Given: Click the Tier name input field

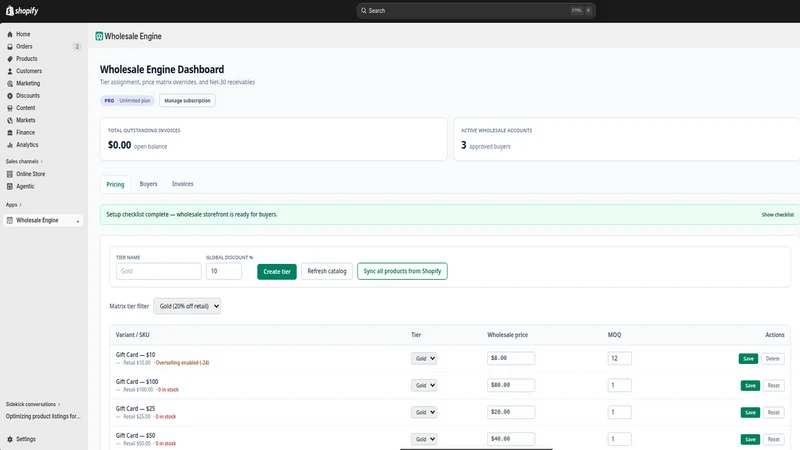Looking at the screenshot, I should click(159, 271).
